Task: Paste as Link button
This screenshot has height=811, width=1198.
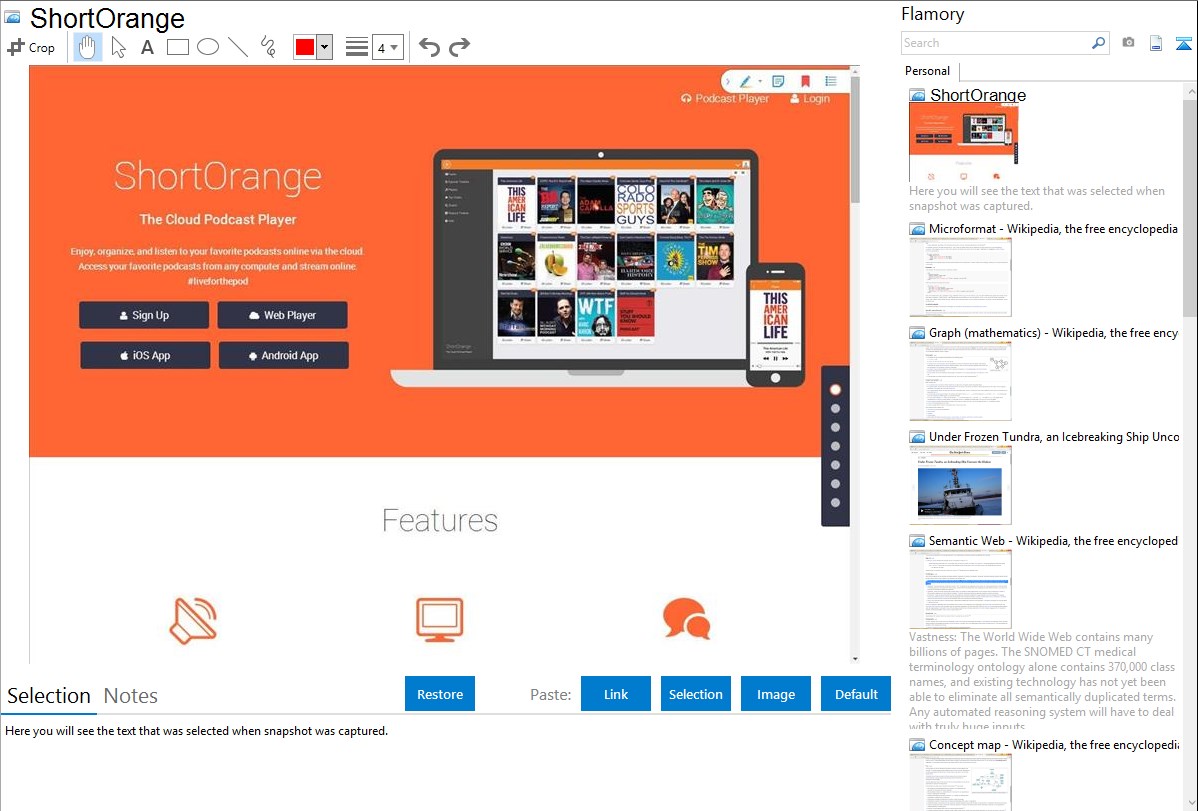Action: tap(616, 694)
